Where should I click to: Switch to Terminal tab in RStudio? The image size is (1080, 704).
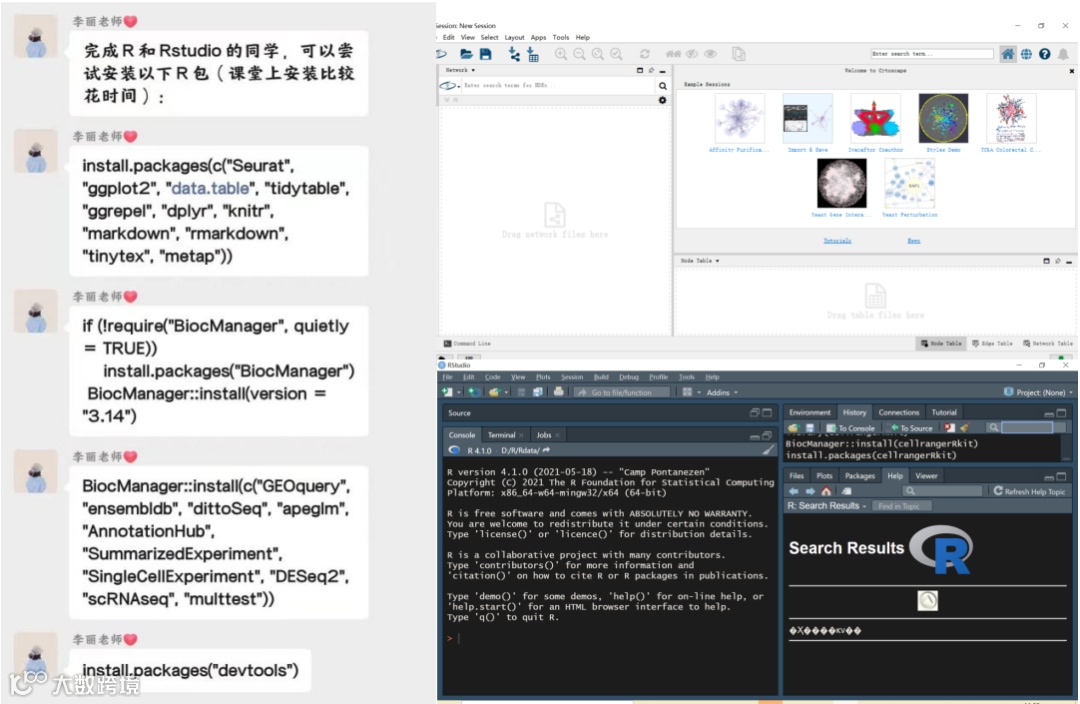pyautogui.click(x=501, y=435)
